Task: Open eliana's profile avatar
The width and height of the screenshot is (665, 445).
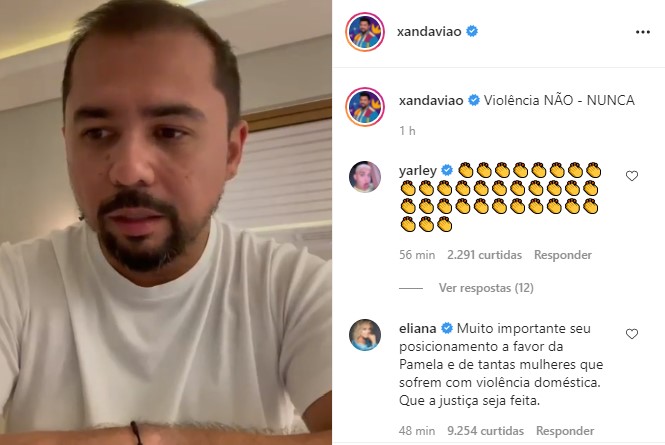Action: click(365, 335)
